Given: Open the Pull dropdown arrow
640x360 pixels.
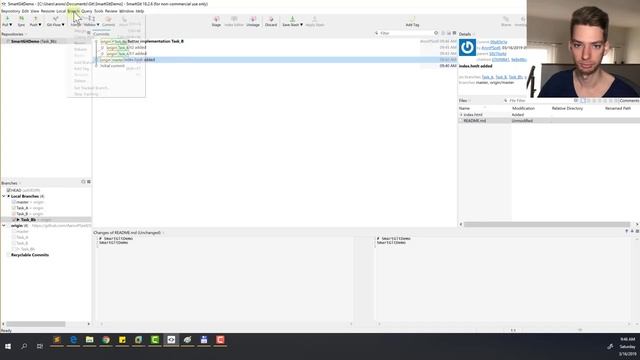Looking at the screenshot, I should 10,25.
